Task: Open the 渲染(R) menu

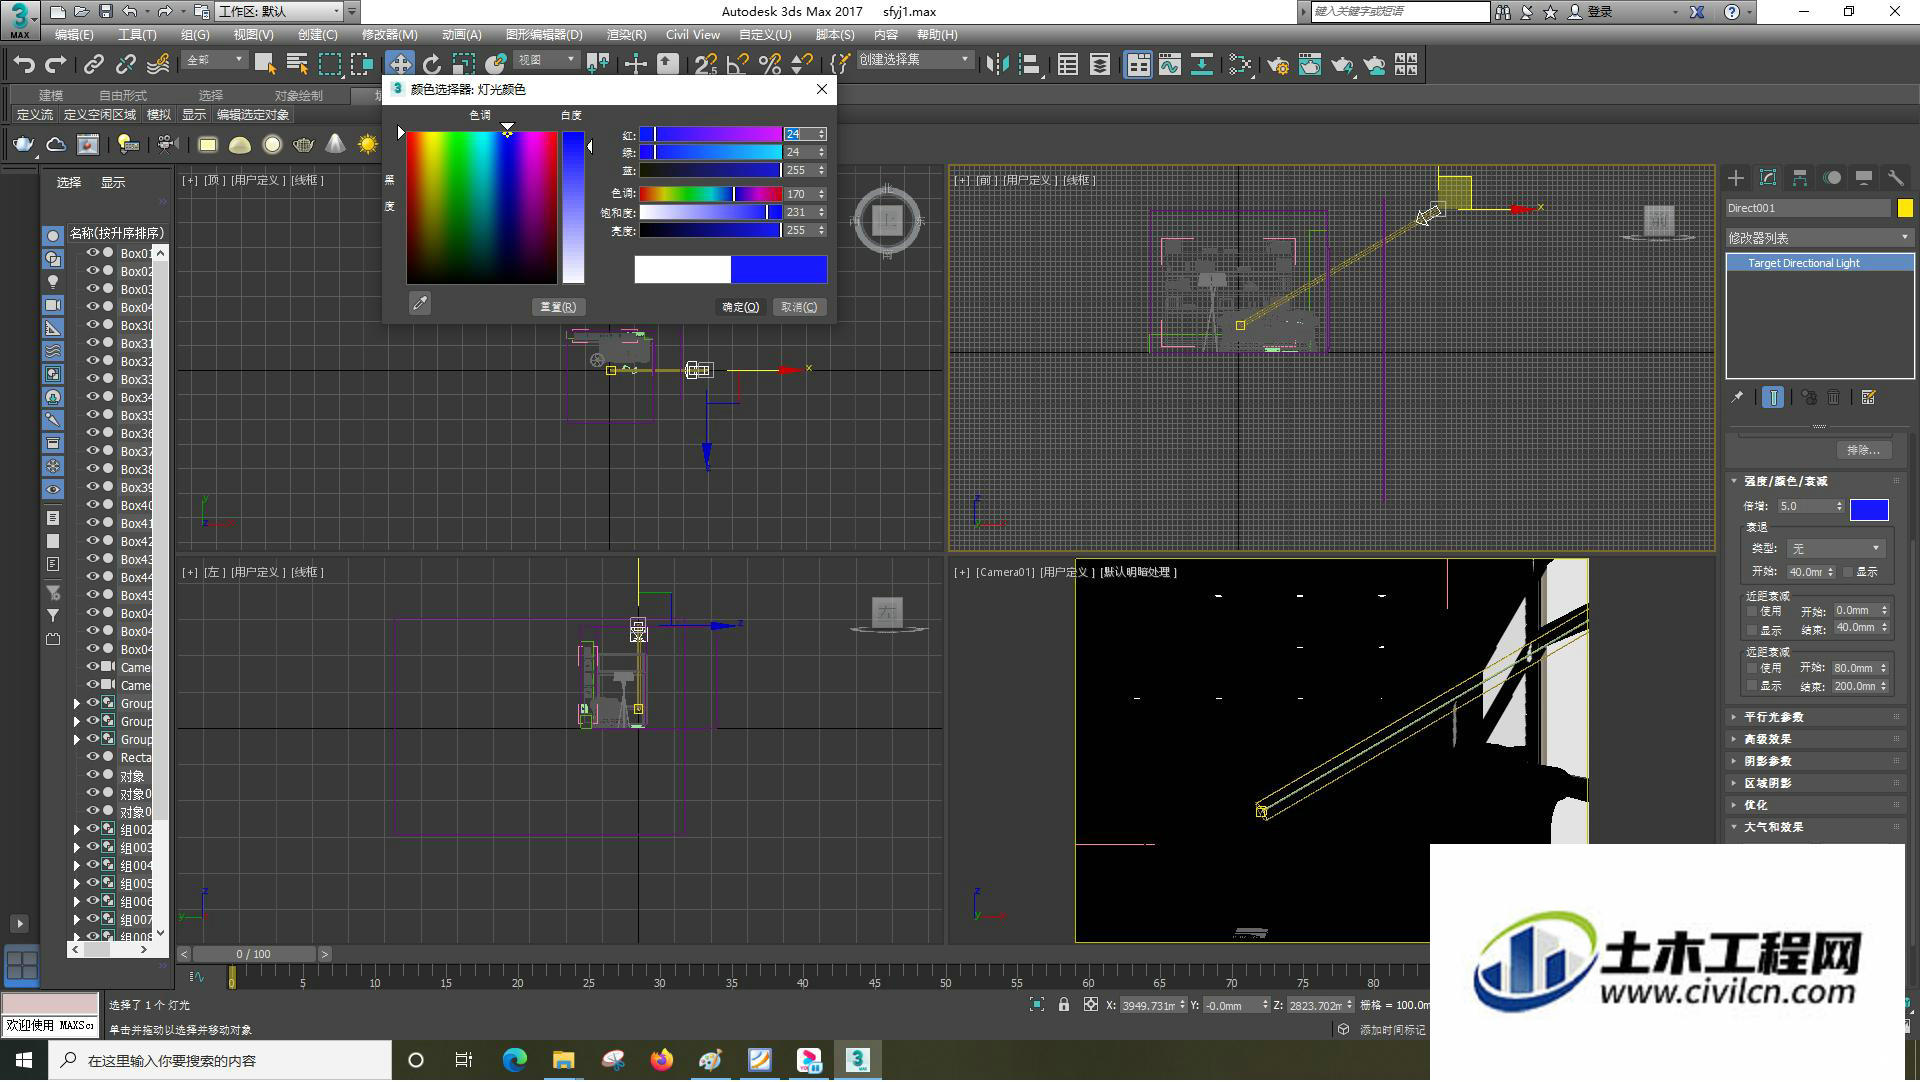Action: [x=626, y=35]
